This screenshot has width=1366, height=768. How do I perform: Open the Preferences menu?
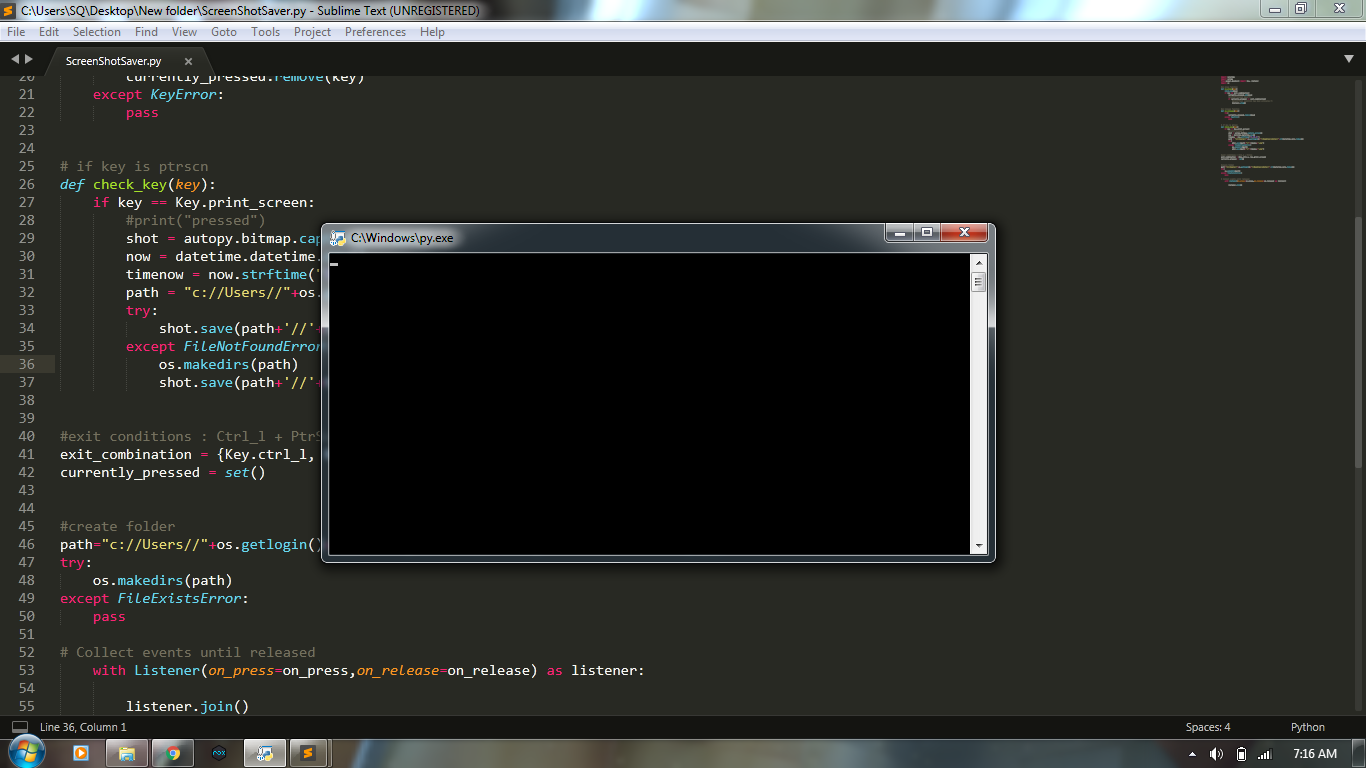[375, 31]
